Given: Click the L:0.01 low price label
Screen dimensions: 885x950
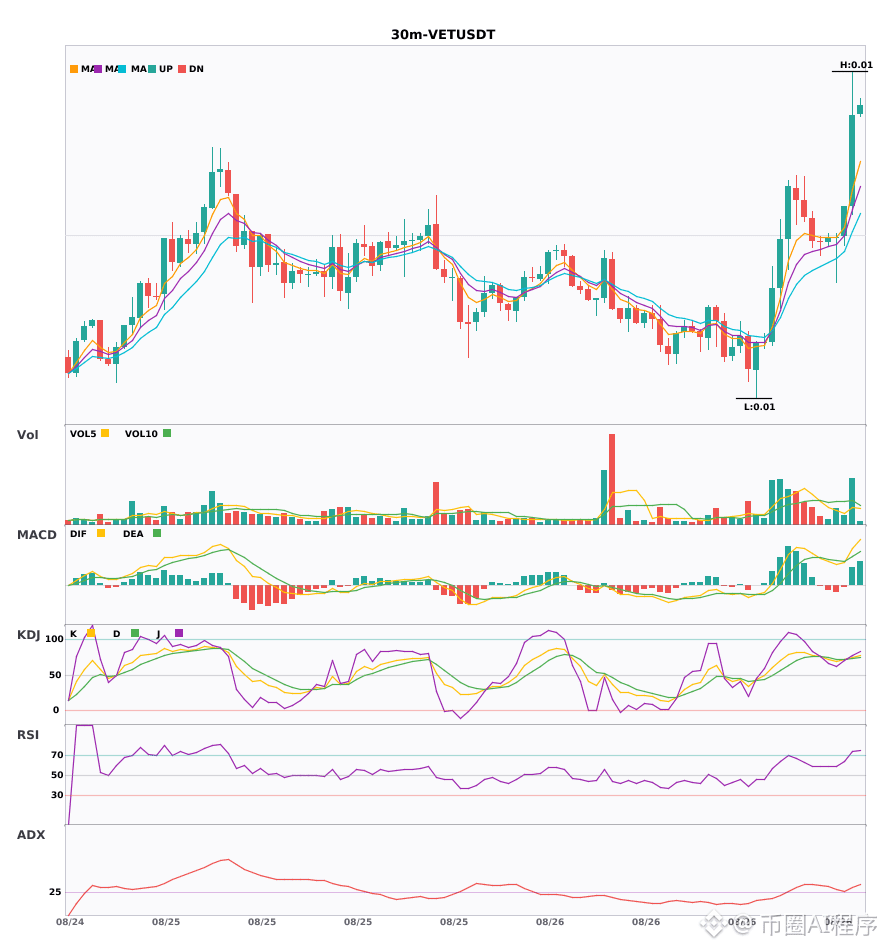Looking at the screenshot, I should point(759,407).
